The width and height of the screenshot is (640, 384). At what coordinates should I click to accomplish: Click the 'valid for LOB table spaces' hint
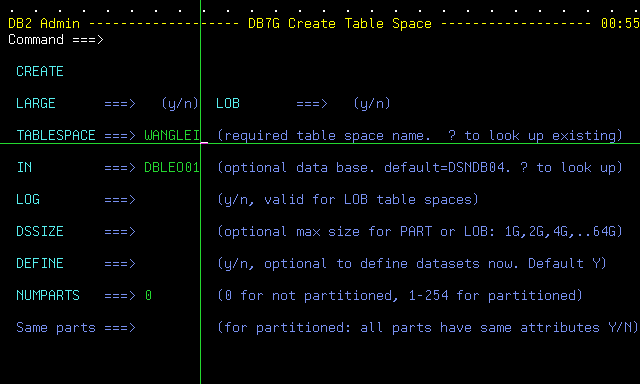tap(348, 200)
